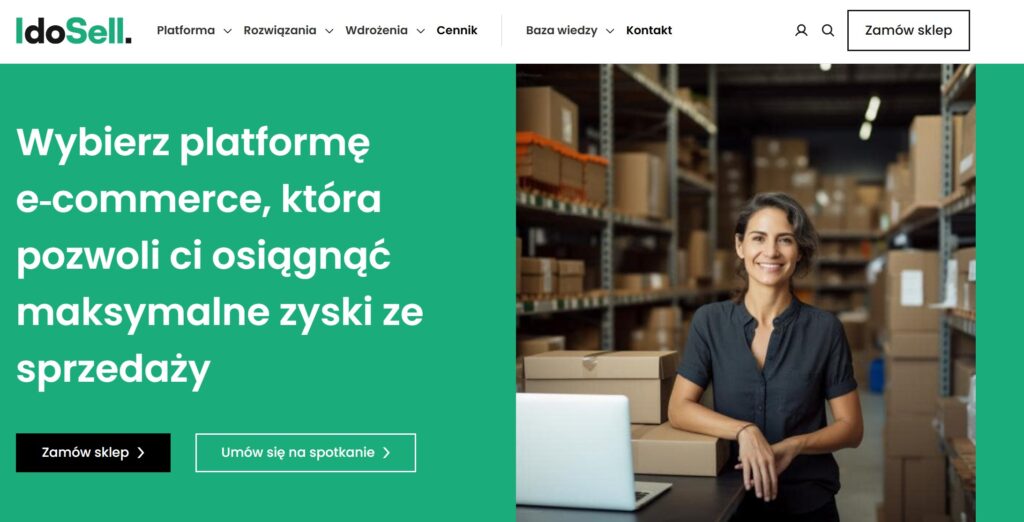This screenshot has width=1024, height=522.
Task: Open the Kontakt link
Action: point(649,30)
